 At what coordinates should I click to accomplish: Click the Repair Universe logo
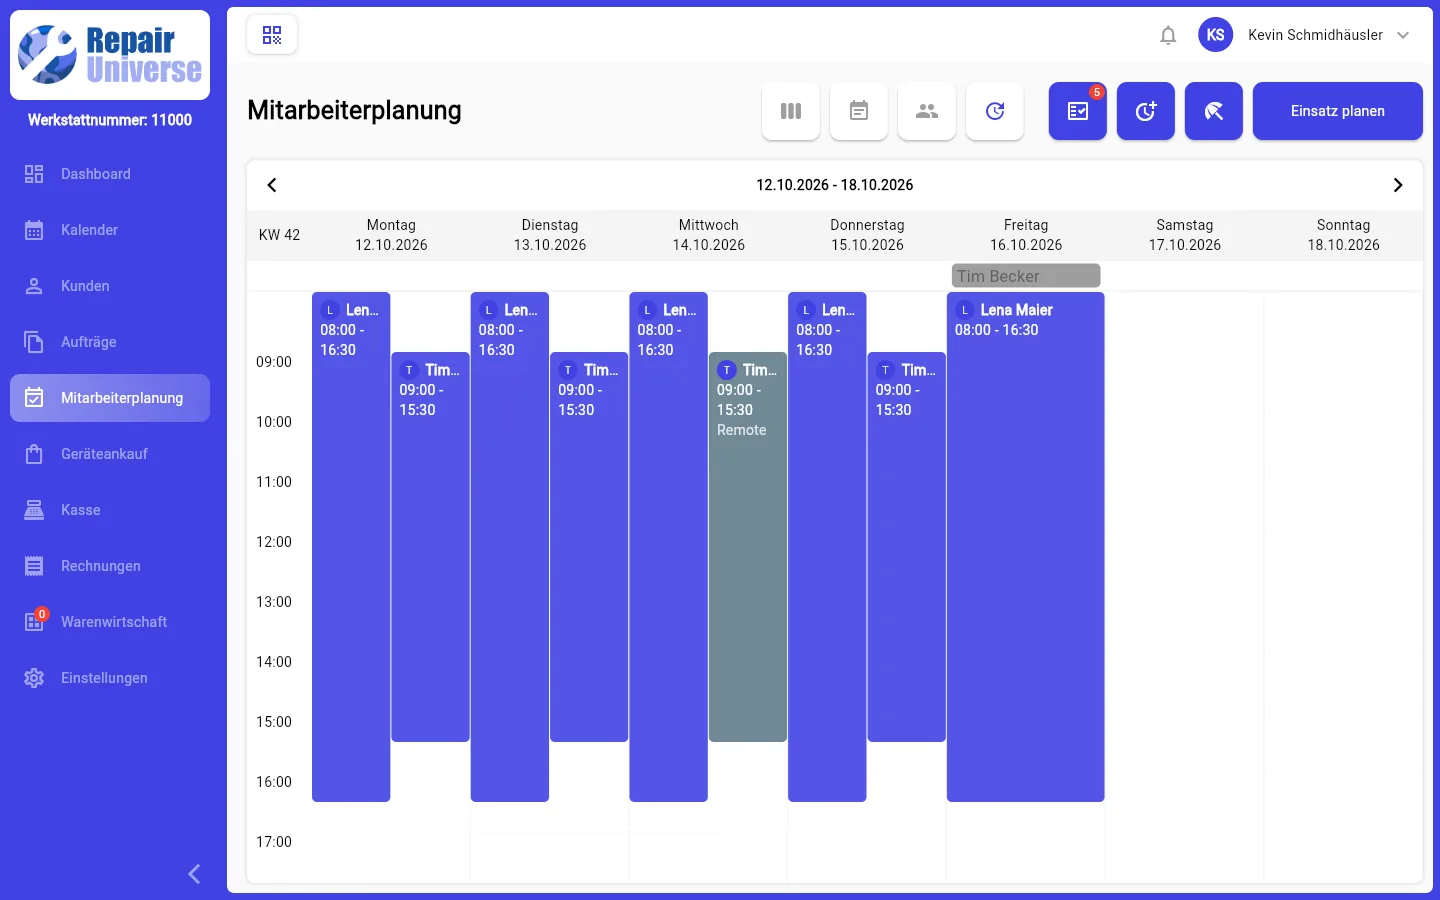(x=110, y=55)
